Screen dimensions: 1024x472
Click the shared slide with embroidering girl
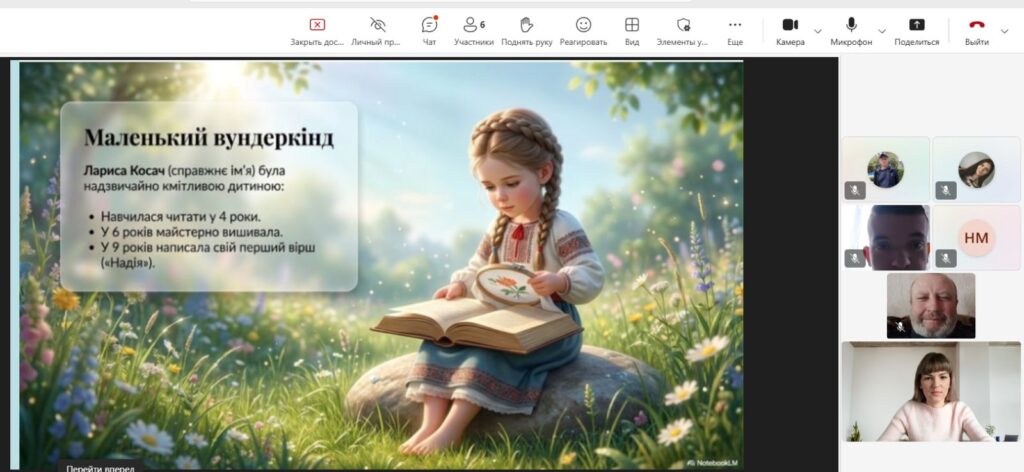[x=380, y=260]
